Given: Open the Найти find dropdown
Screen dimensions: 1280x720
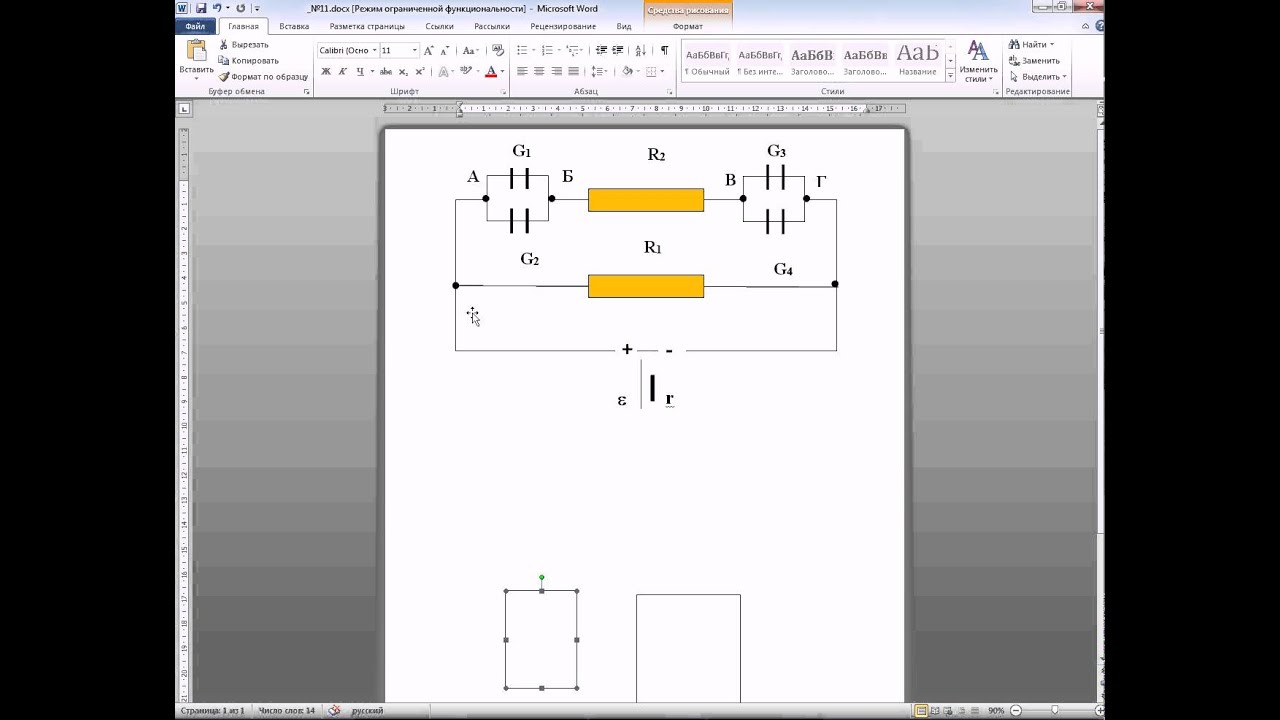Looking at the screenshot, I should tap(1031, 45).
